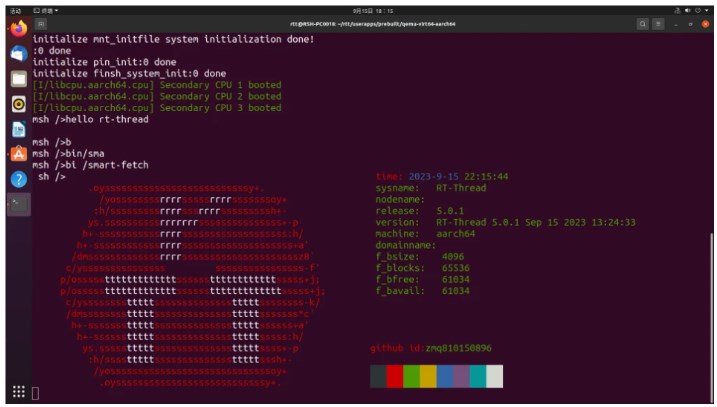The width and height of the screenshot is (717, 407).
Task: Click the red color block
Action: click(395, 376)
